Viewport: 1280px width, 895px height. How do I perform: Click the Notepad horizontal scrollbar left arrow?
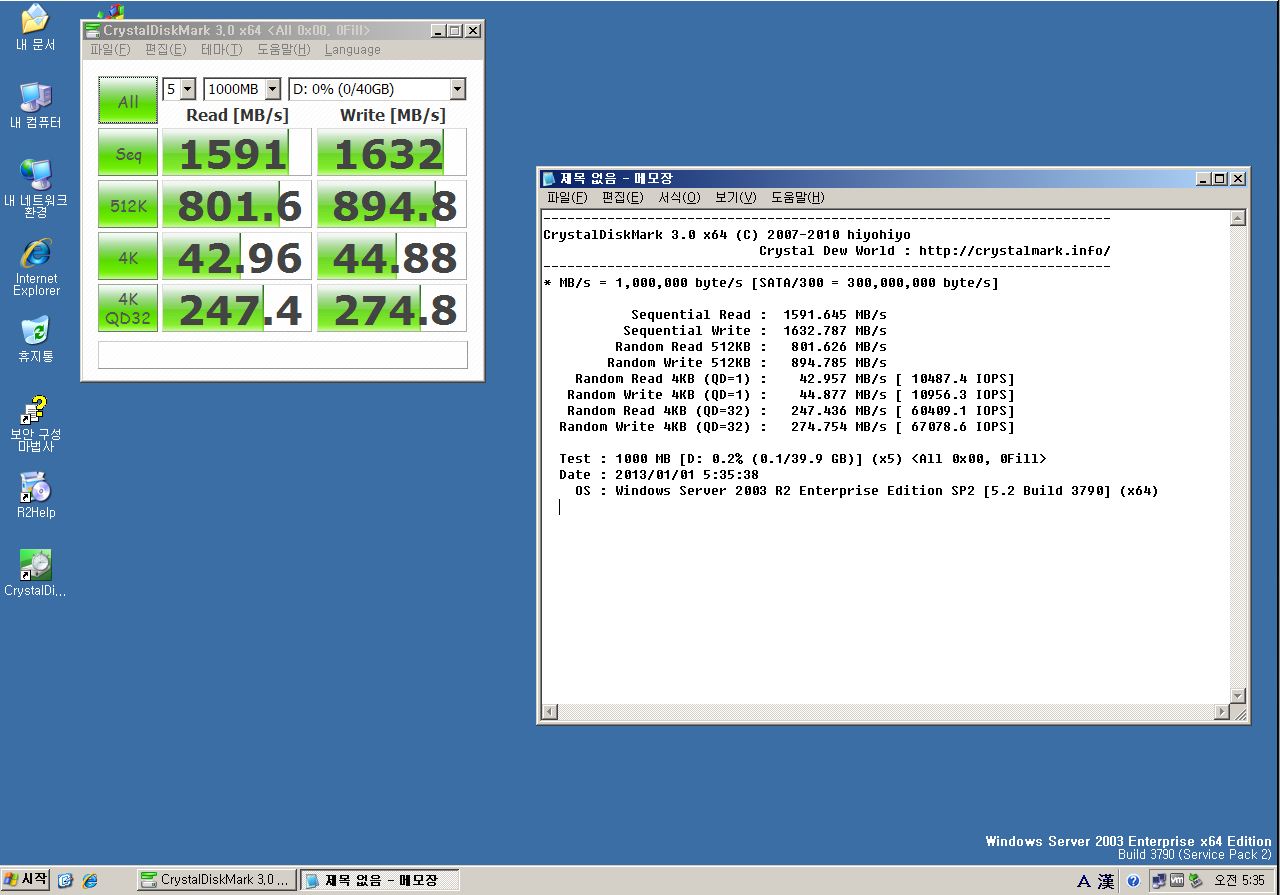[549, 712]
